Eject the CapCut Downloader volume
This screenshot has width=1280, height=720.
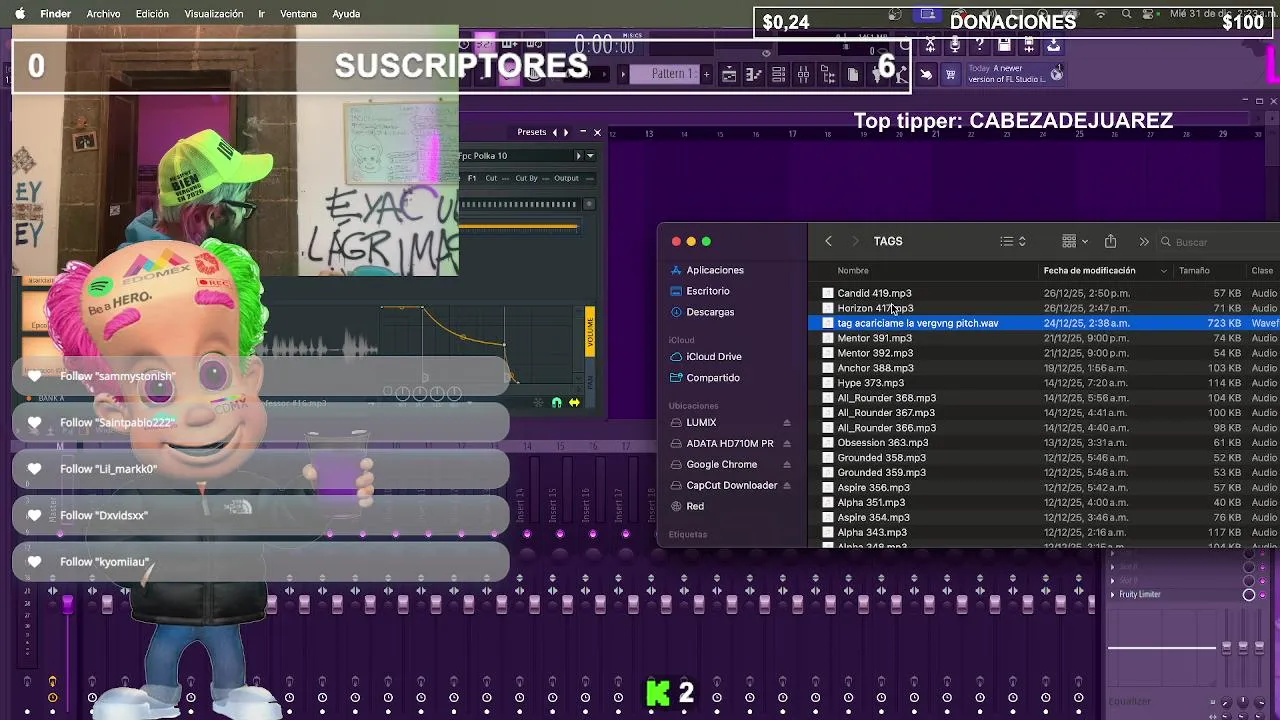[x=786, y=486]
